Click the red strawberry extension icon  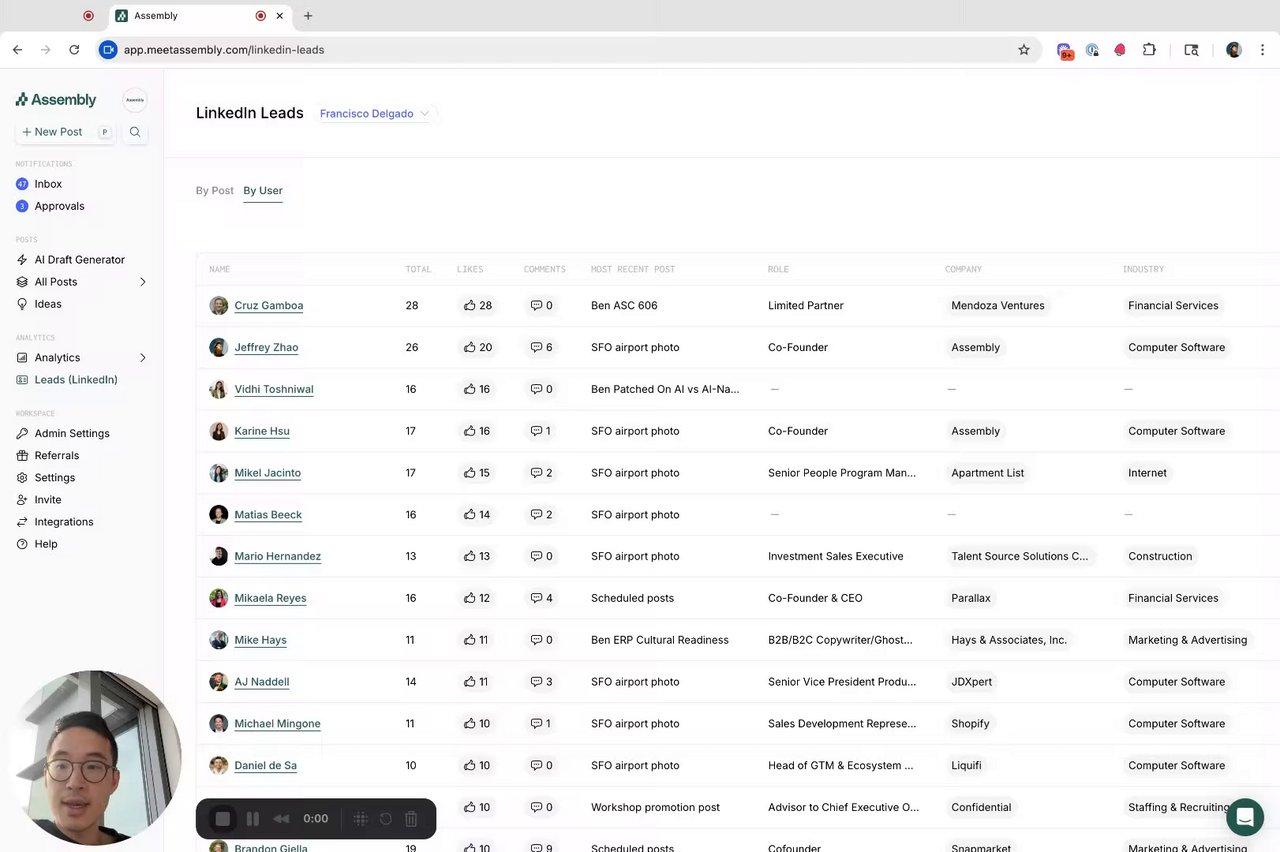(x=1120, y=50)
